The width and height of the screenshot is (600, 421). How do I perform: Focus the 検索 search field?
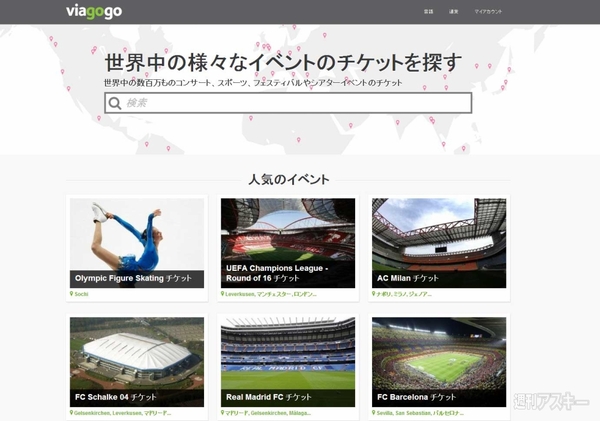click(288, 103)
